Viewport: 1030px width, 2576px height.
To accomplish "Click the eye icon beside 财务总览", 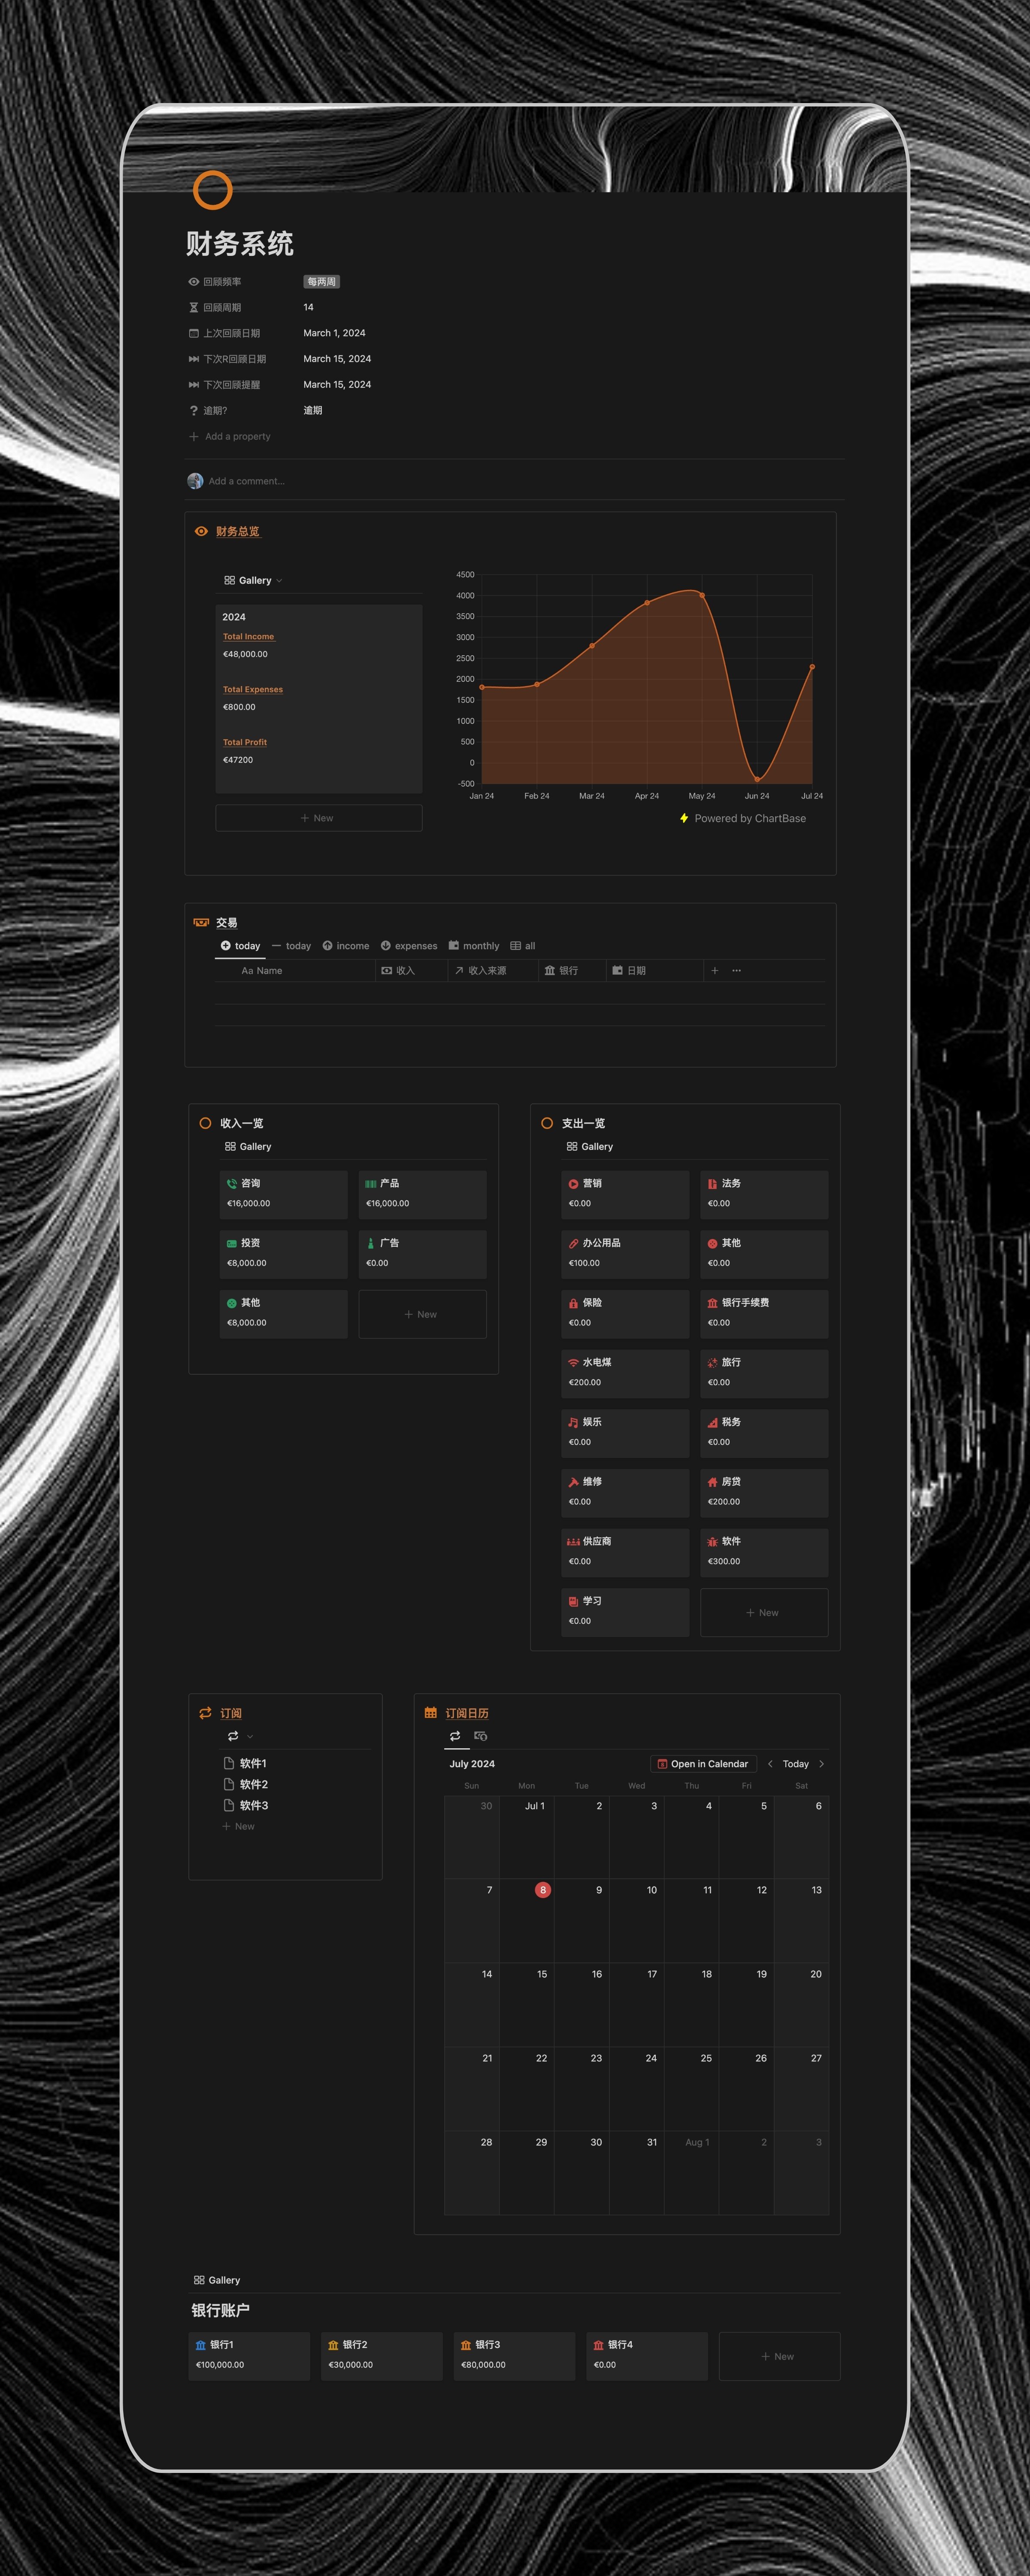I will pyautogui.click(x=201, y=531).
